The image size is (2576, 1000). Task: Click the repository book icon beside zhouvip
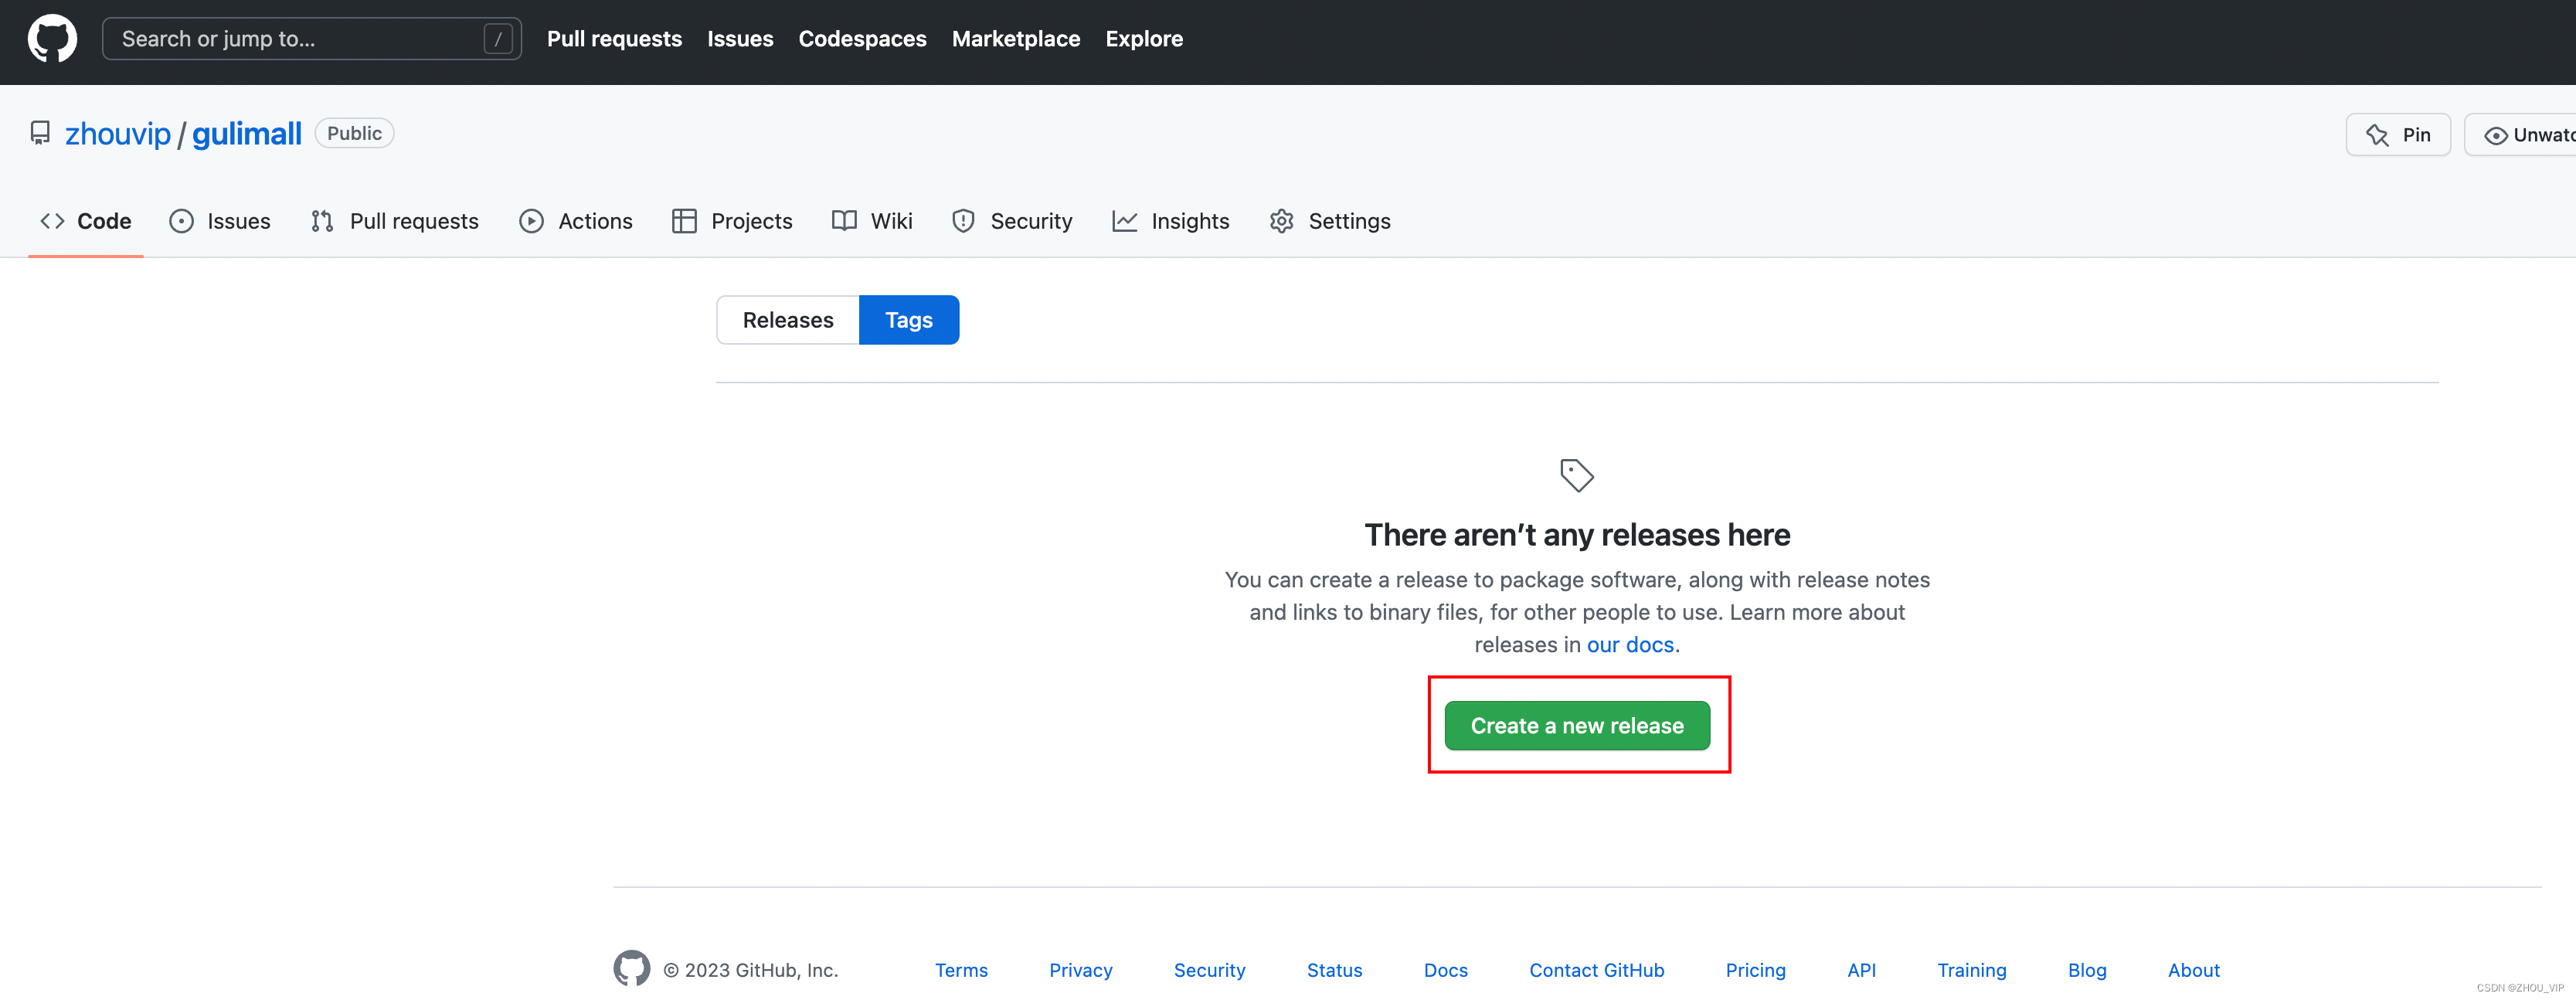pyautogui.click(x=40, y=133)
